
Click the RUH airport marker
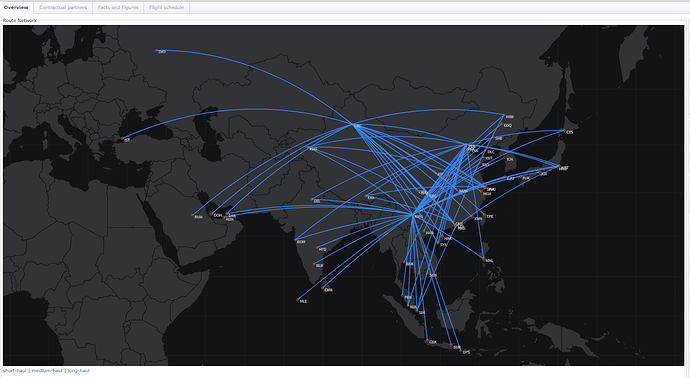click(193, 215)
